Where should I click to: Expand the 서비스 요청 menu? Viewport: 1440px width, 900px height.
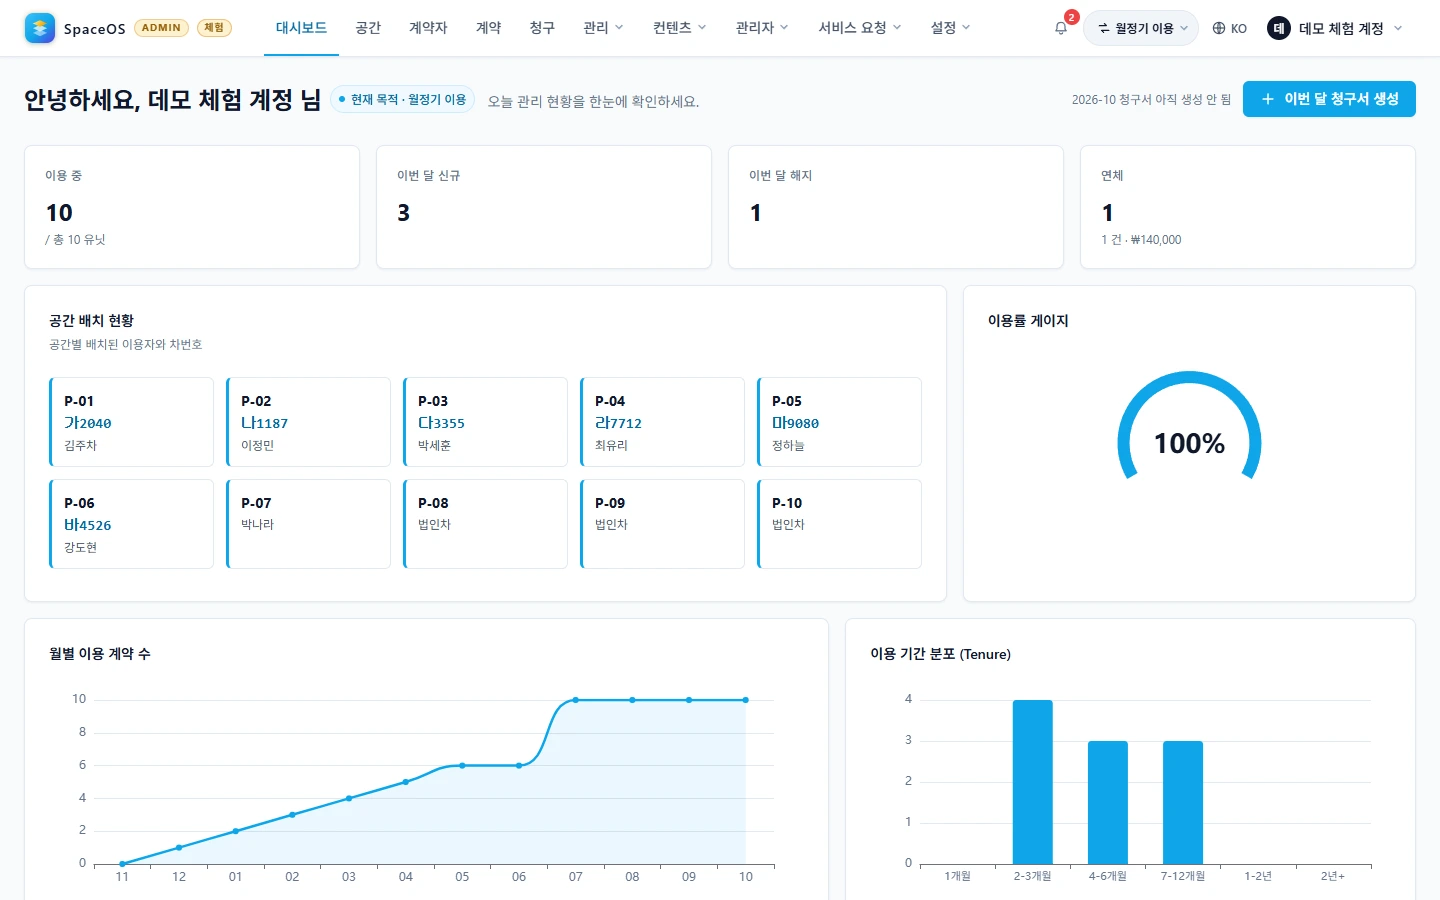tap(860, 28)
